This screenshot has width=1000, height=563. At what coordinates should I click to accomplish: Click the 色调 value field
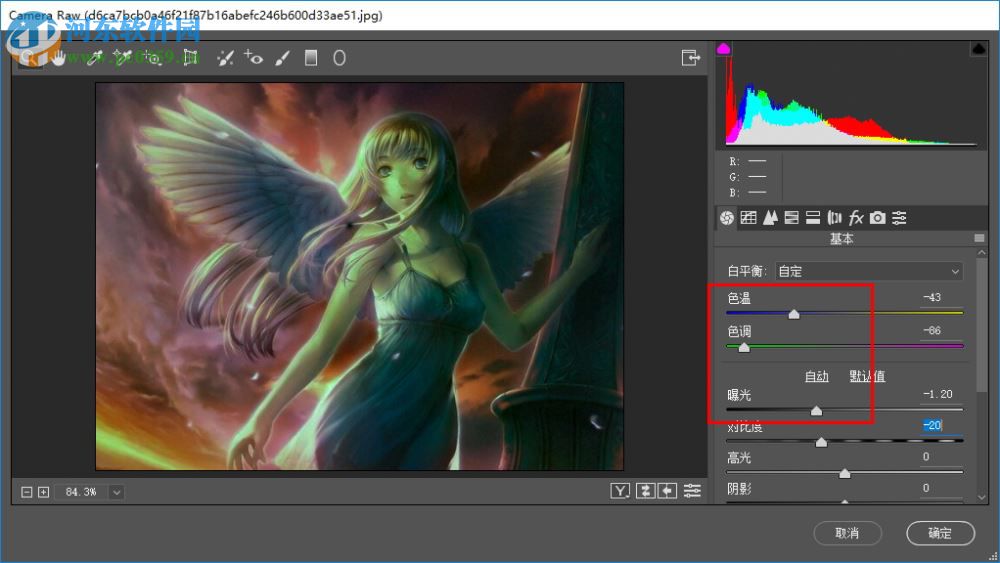tap(941, 330)
